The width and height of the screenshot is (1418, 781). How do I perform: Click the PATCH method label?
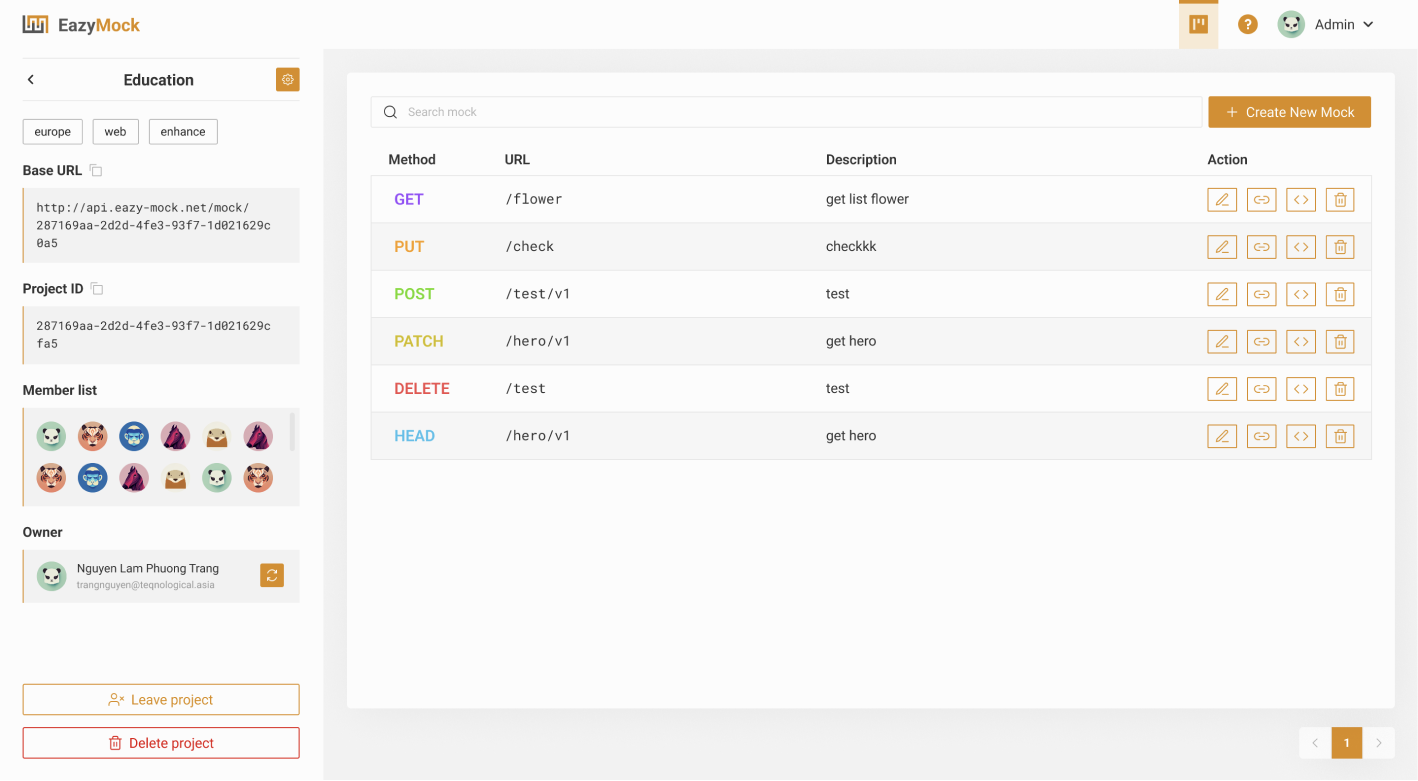click(419, 342)
